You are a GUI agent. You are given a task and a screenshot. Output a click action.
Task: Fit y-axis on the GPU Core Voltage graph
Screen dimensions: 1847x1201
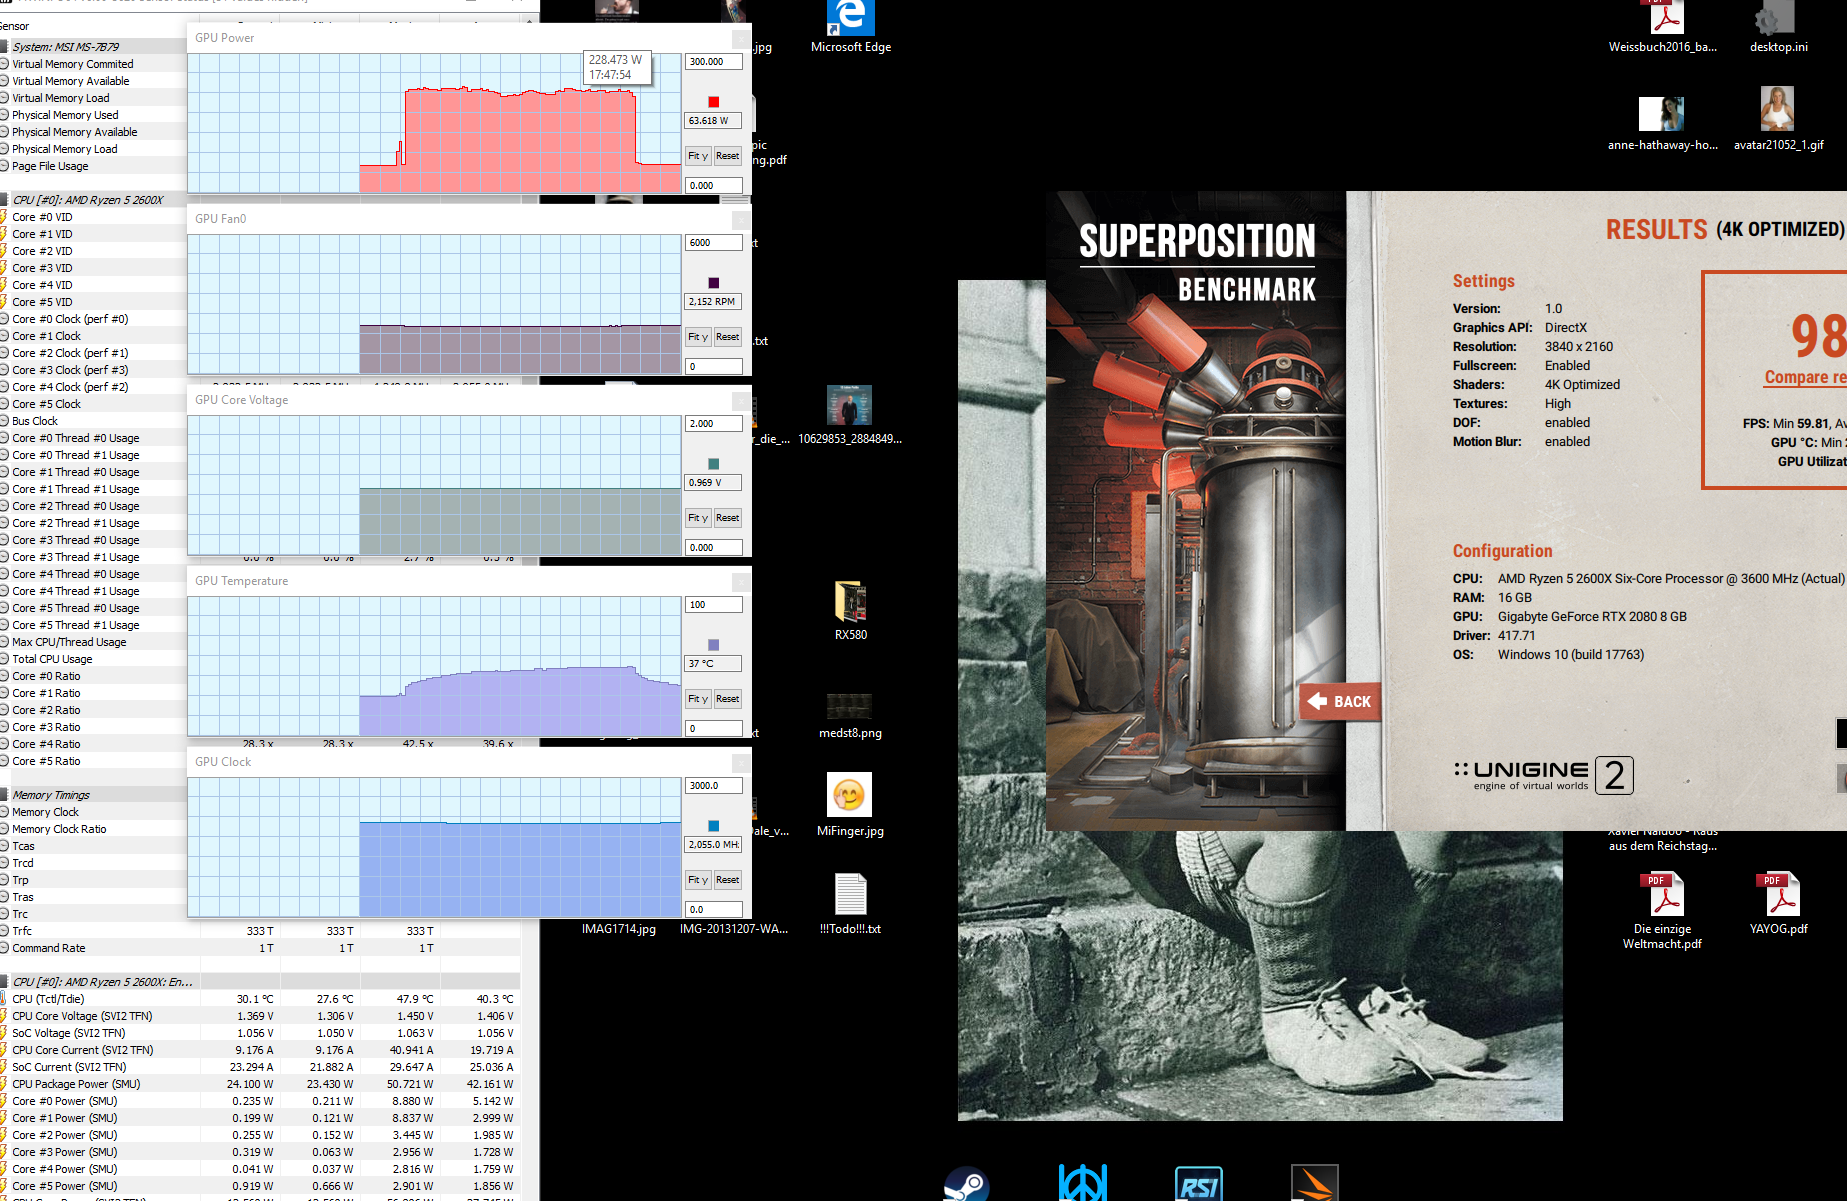click(x=698, y=518)
